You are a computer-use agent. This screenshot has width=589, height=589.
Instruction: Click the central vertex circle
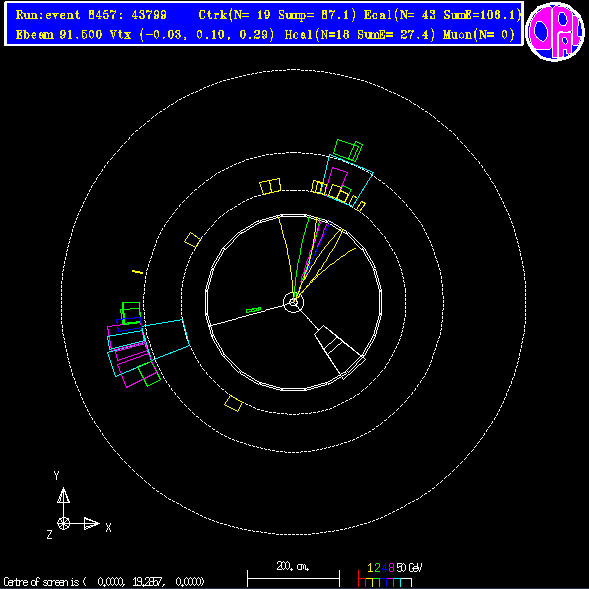pyautogui.click(x=293, y=302)
